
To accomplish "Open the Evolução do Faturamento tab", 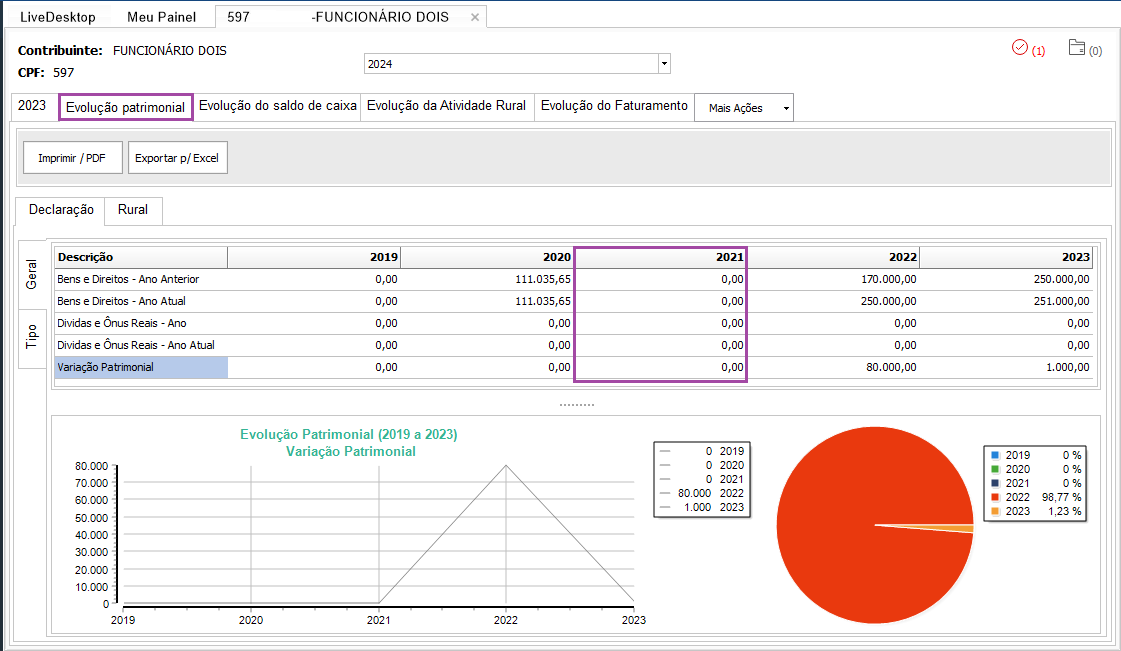I will pos(614,106).
